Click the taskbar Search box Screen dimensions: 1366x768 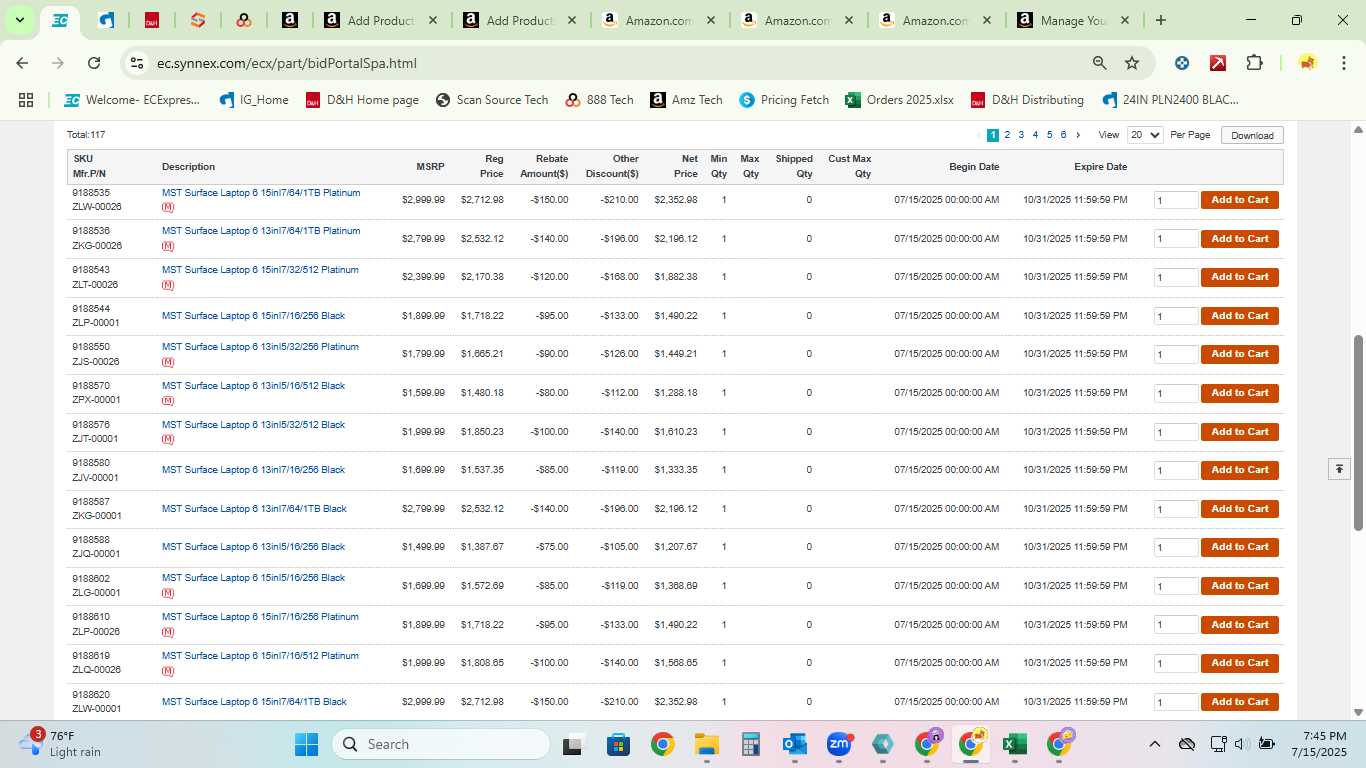pyautogui.click(x=441, y=744)
